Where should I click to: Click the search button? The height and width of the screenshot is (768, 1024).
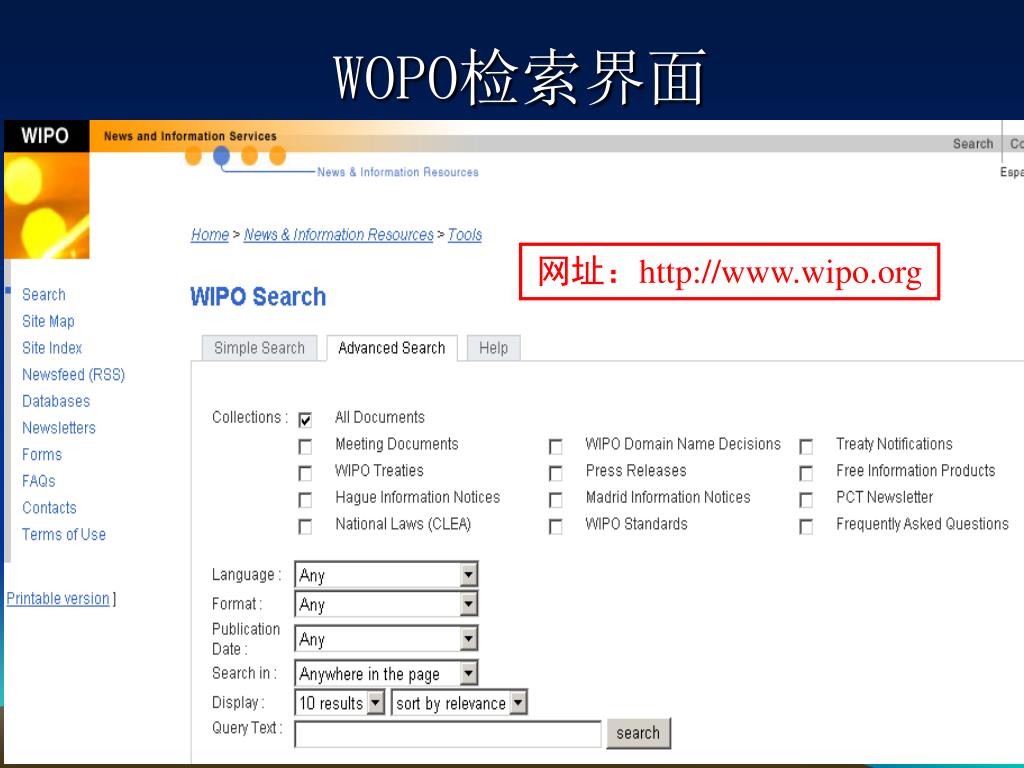click(x=638, y=733)
